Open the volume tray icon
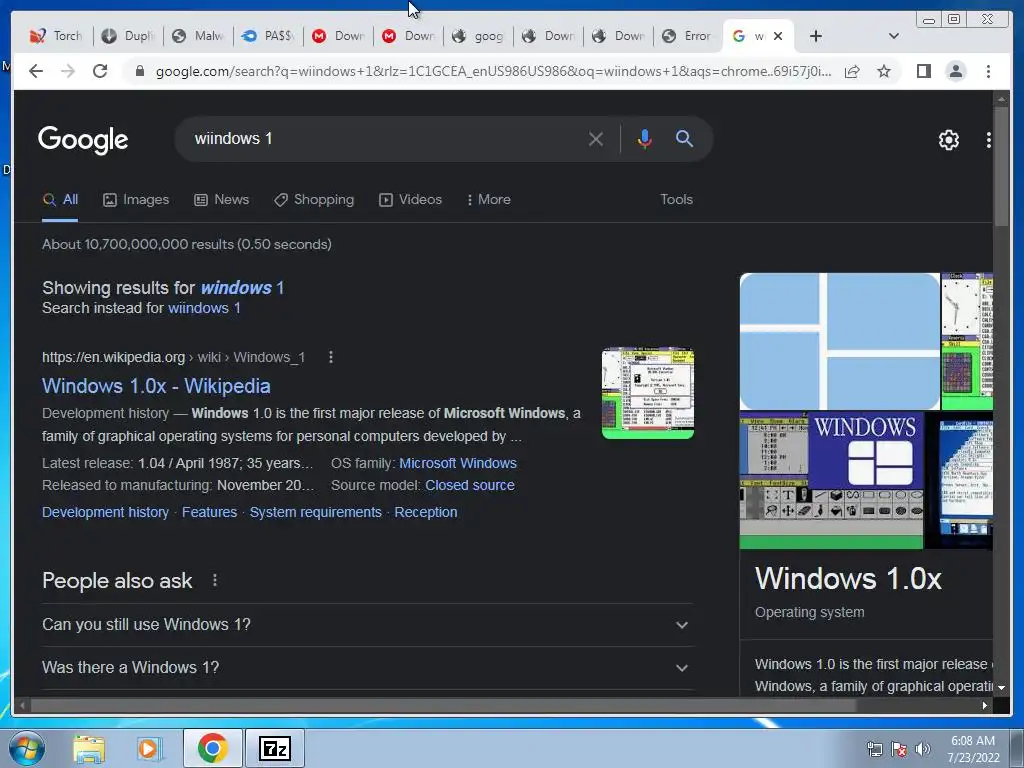Viewport: 1024px width, 768px height. (x=923, y=749)
